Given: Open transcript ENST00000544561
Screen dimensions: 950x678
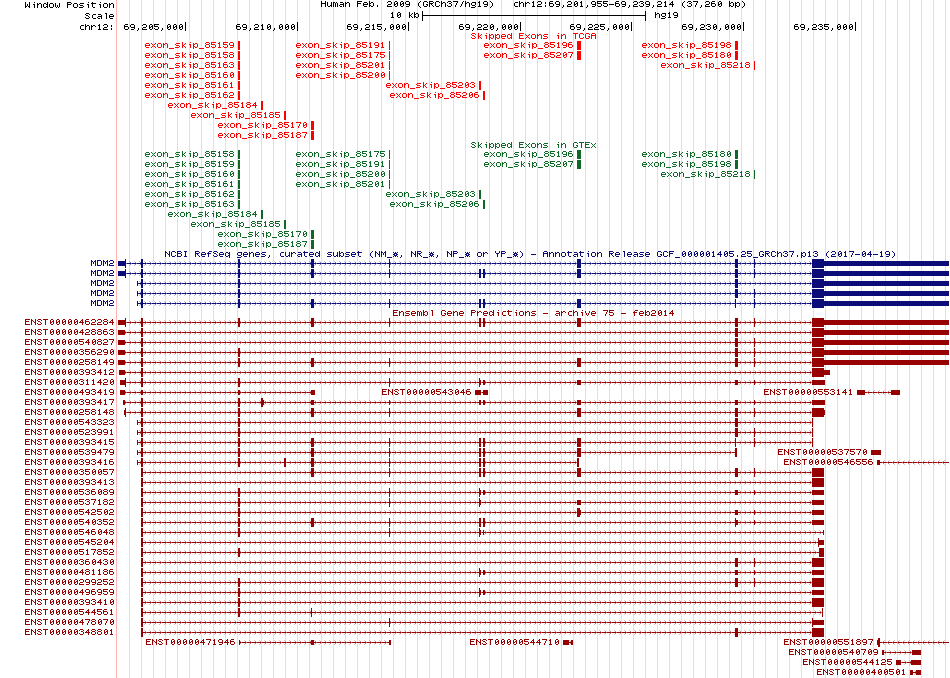Looking at the screenshot, I should [70, 612].
